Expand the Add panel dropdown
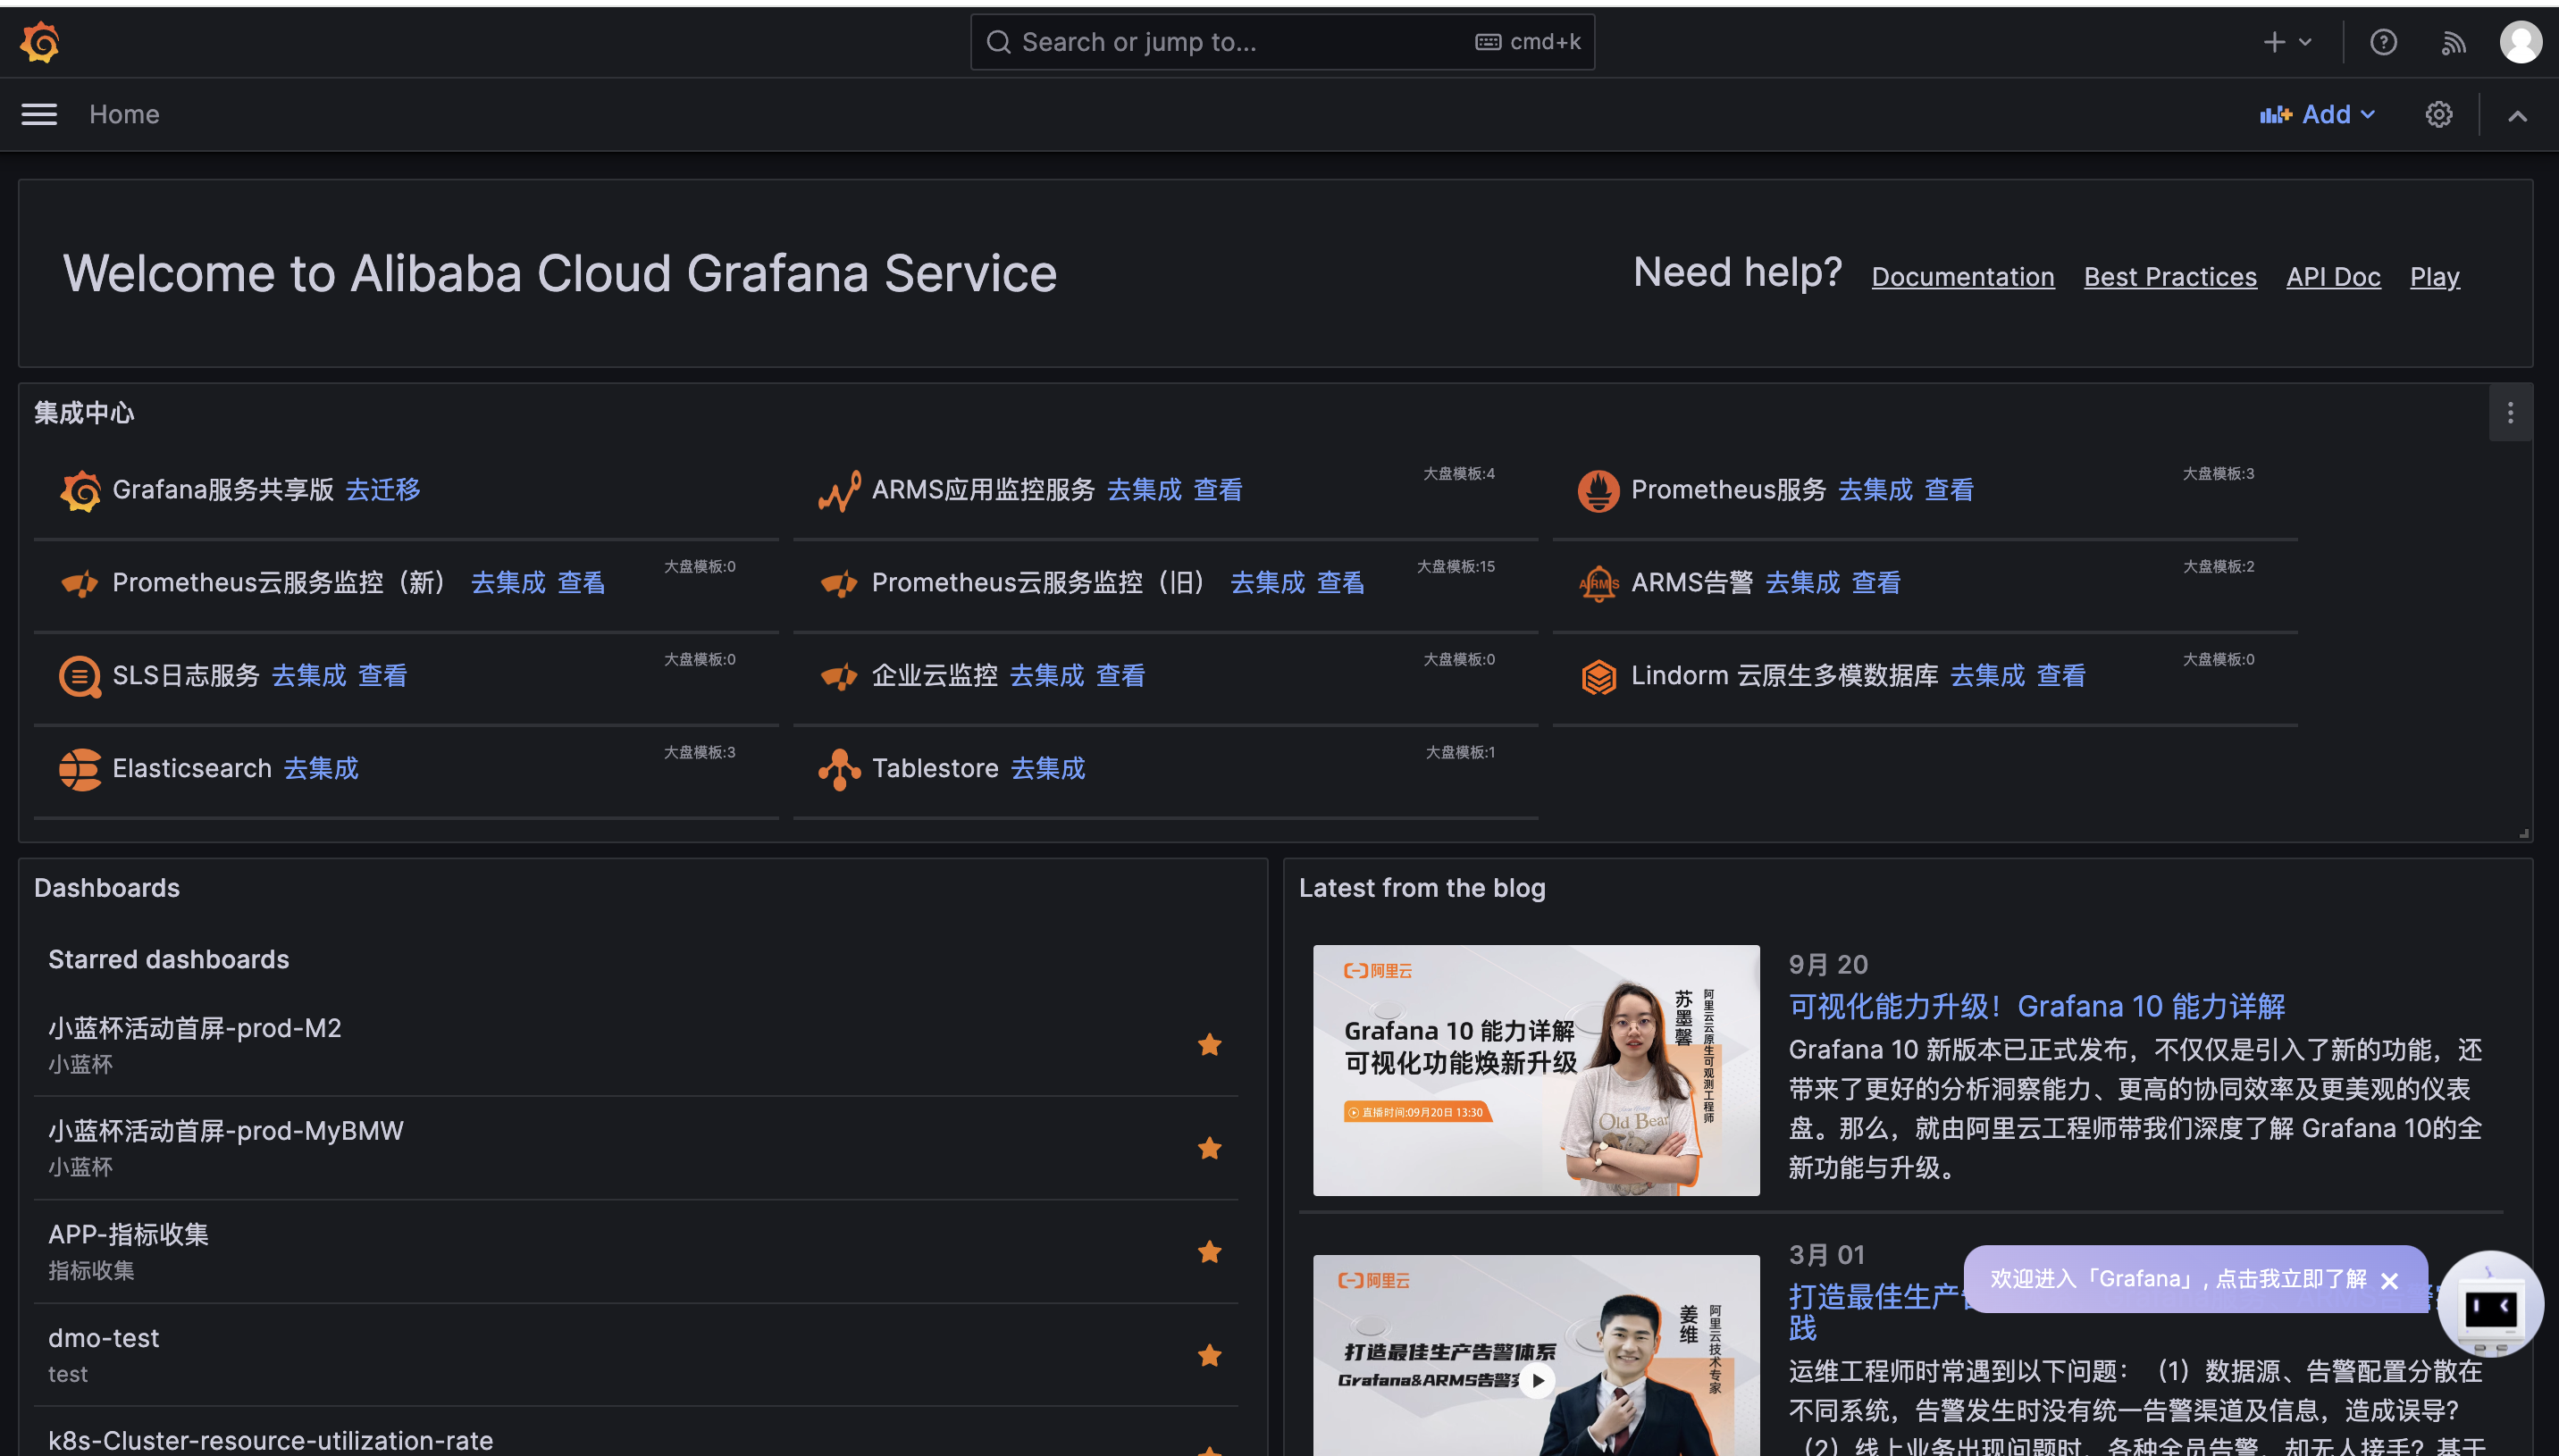This screenshot has height=1456, width=2559. [x=2318, y=114]
